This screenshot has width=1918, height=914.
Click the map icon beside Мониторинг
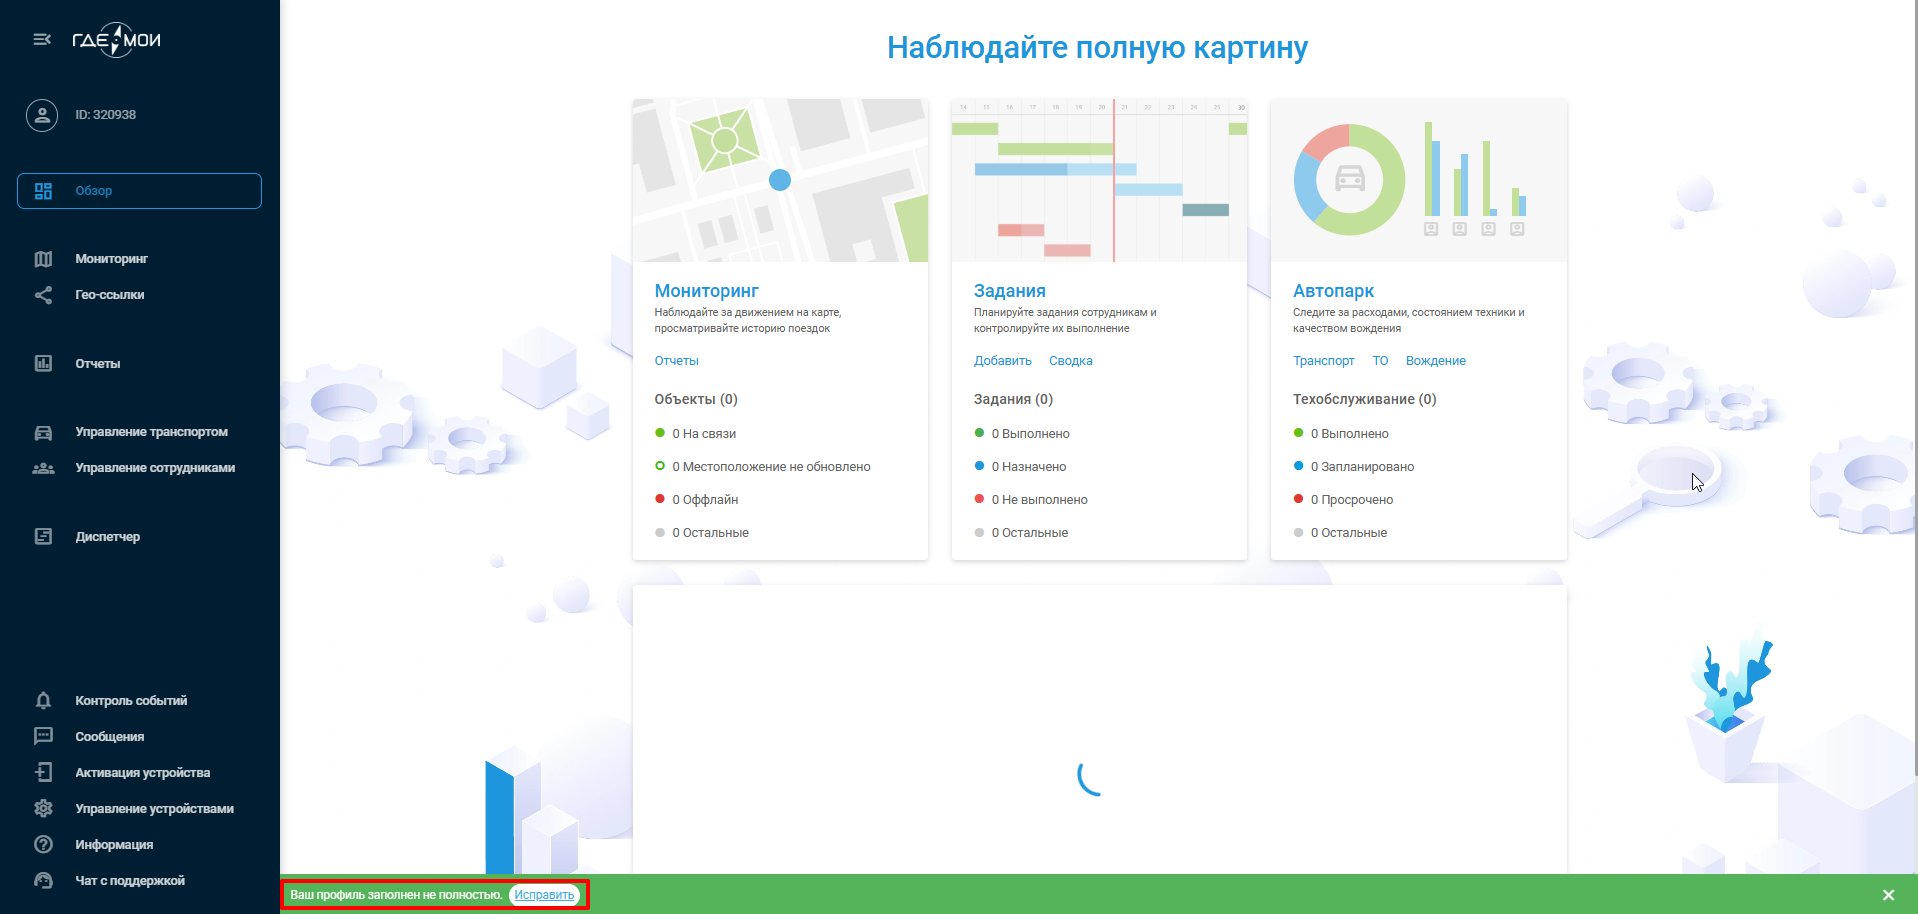point(43,259)
